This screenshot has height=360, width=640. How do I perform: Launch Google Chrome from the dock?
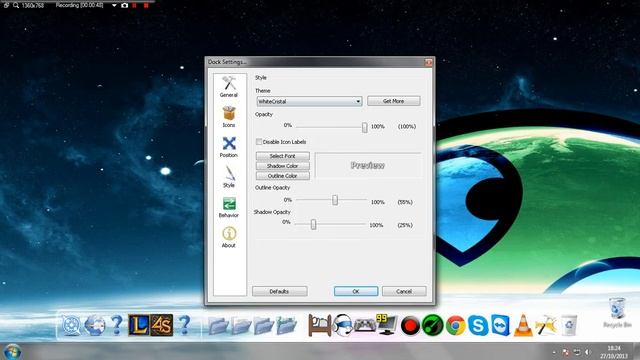(x=455, y=326)
